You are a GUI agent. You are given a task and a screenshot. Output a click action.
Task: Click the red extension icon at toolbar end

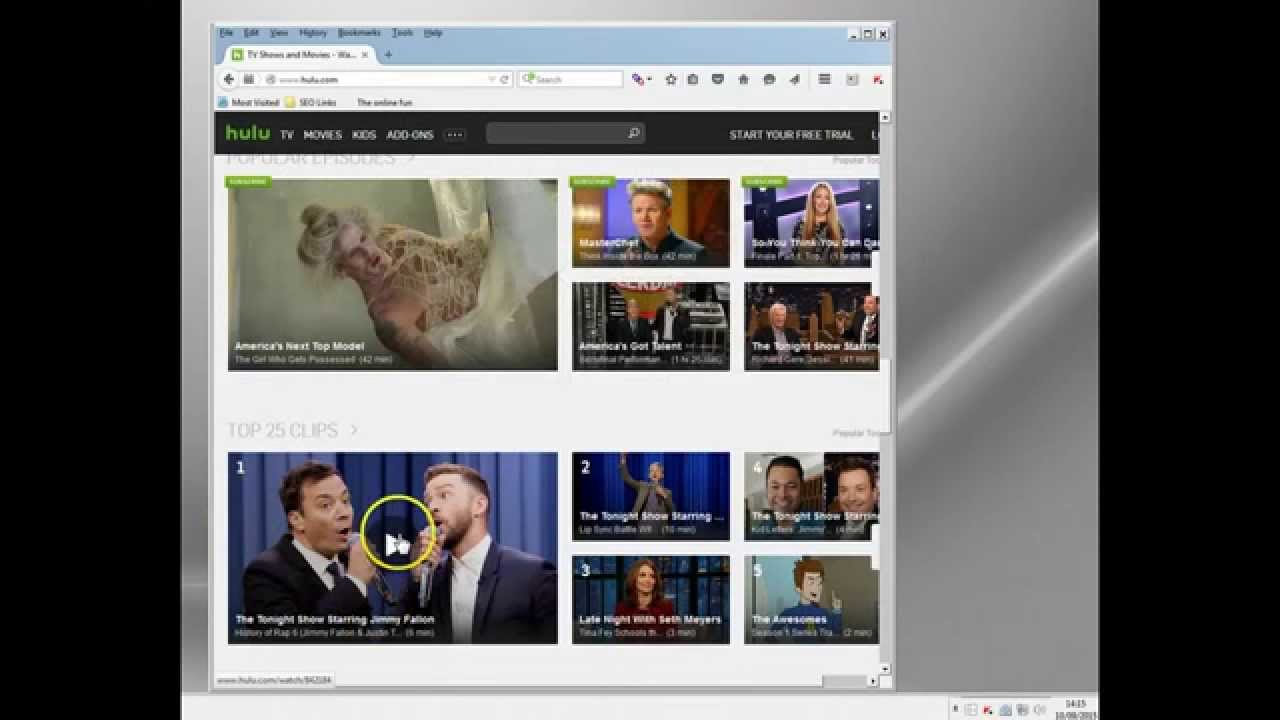[878, 79]
